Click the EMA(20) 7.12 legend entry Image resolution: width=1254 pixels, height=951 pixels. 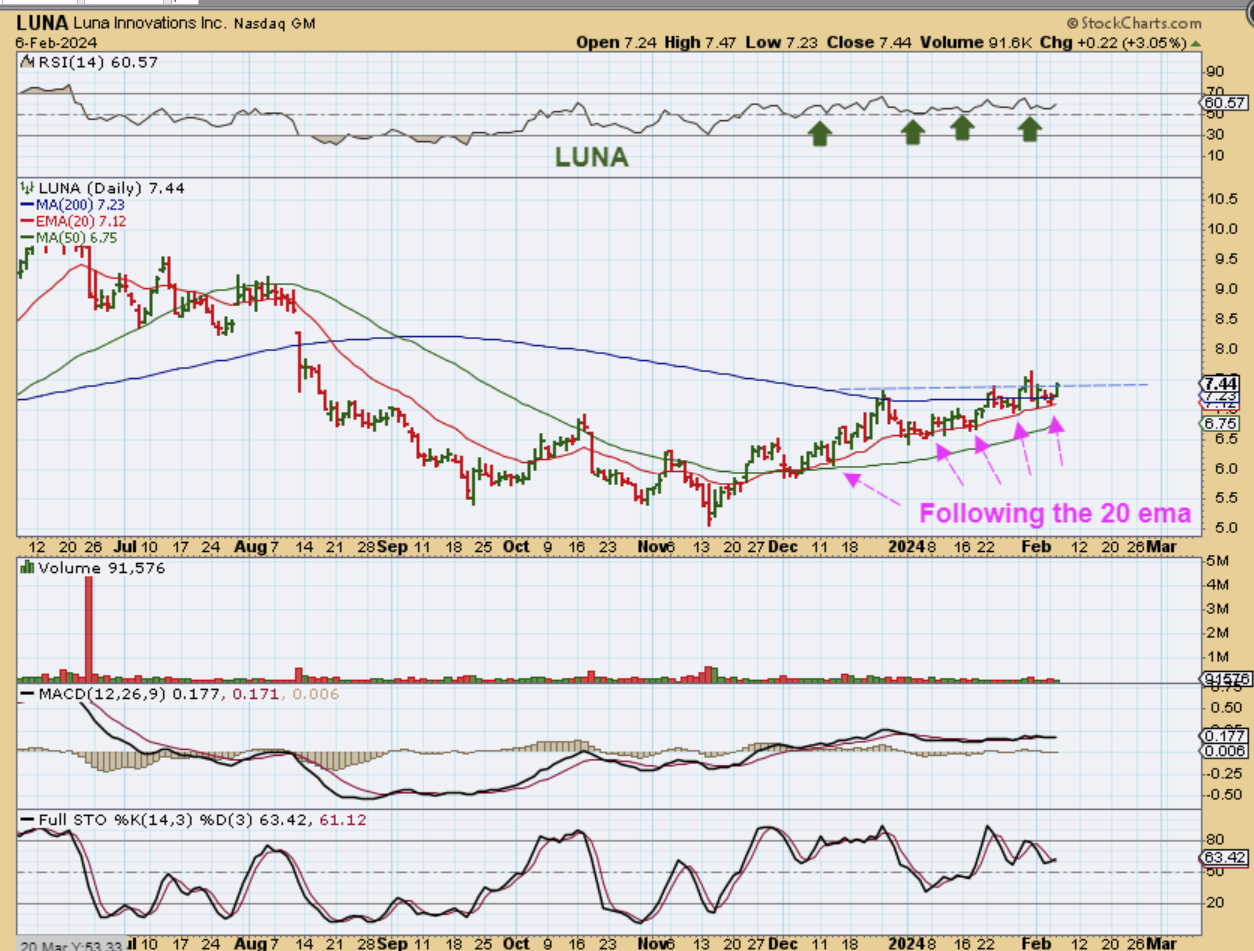pyautogui.click(x=73, y=220)
